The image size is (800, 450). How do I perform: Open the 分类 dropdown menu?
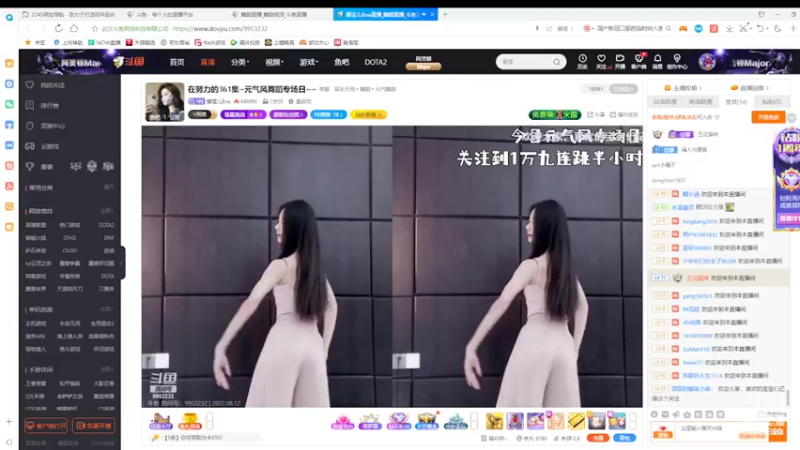(239, 62)
